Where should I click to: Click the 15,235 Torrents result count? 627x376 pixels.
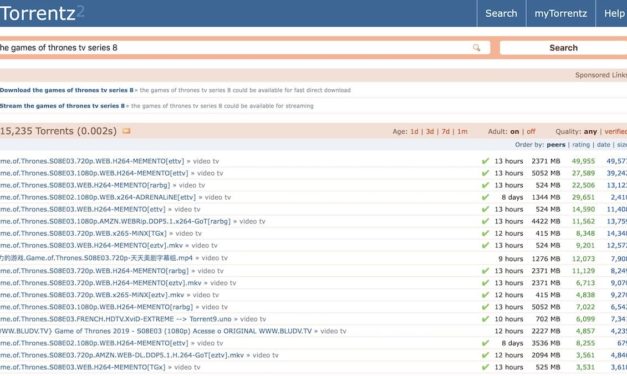pos(58,131)
